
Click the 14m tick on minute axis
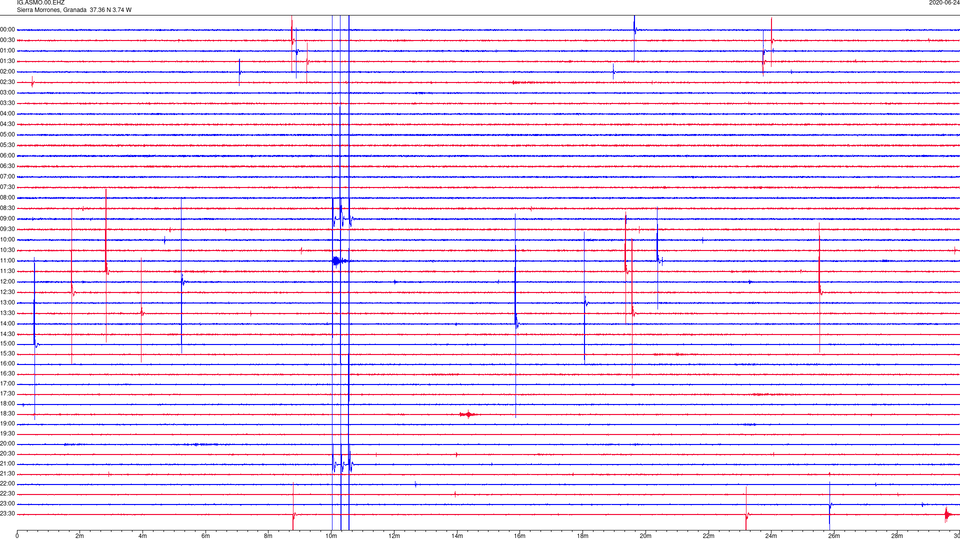pos(457,536)
